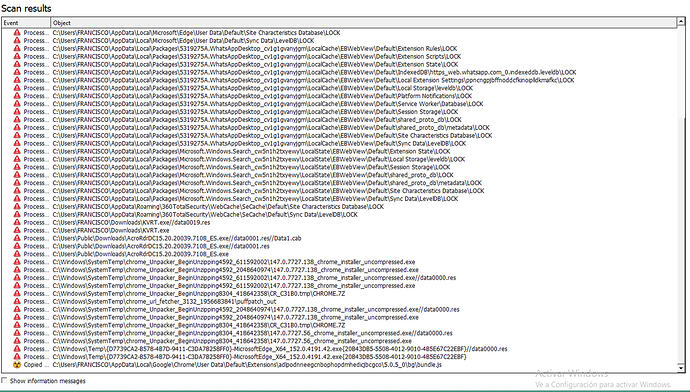690x392 pixels.
Task: Click warning icon for Windows.Search Extension State row
Action: coord(17,151)
